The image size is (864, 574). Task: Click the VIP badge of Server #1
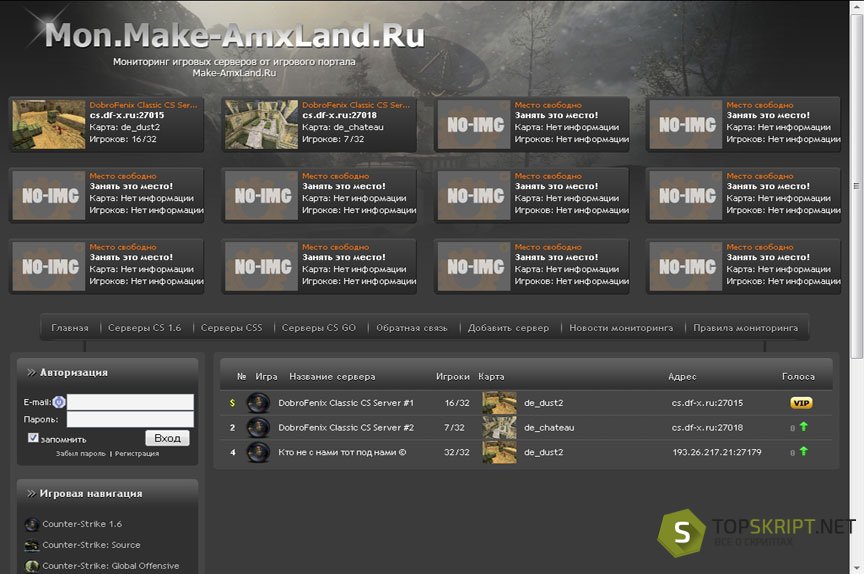point(801,403)
